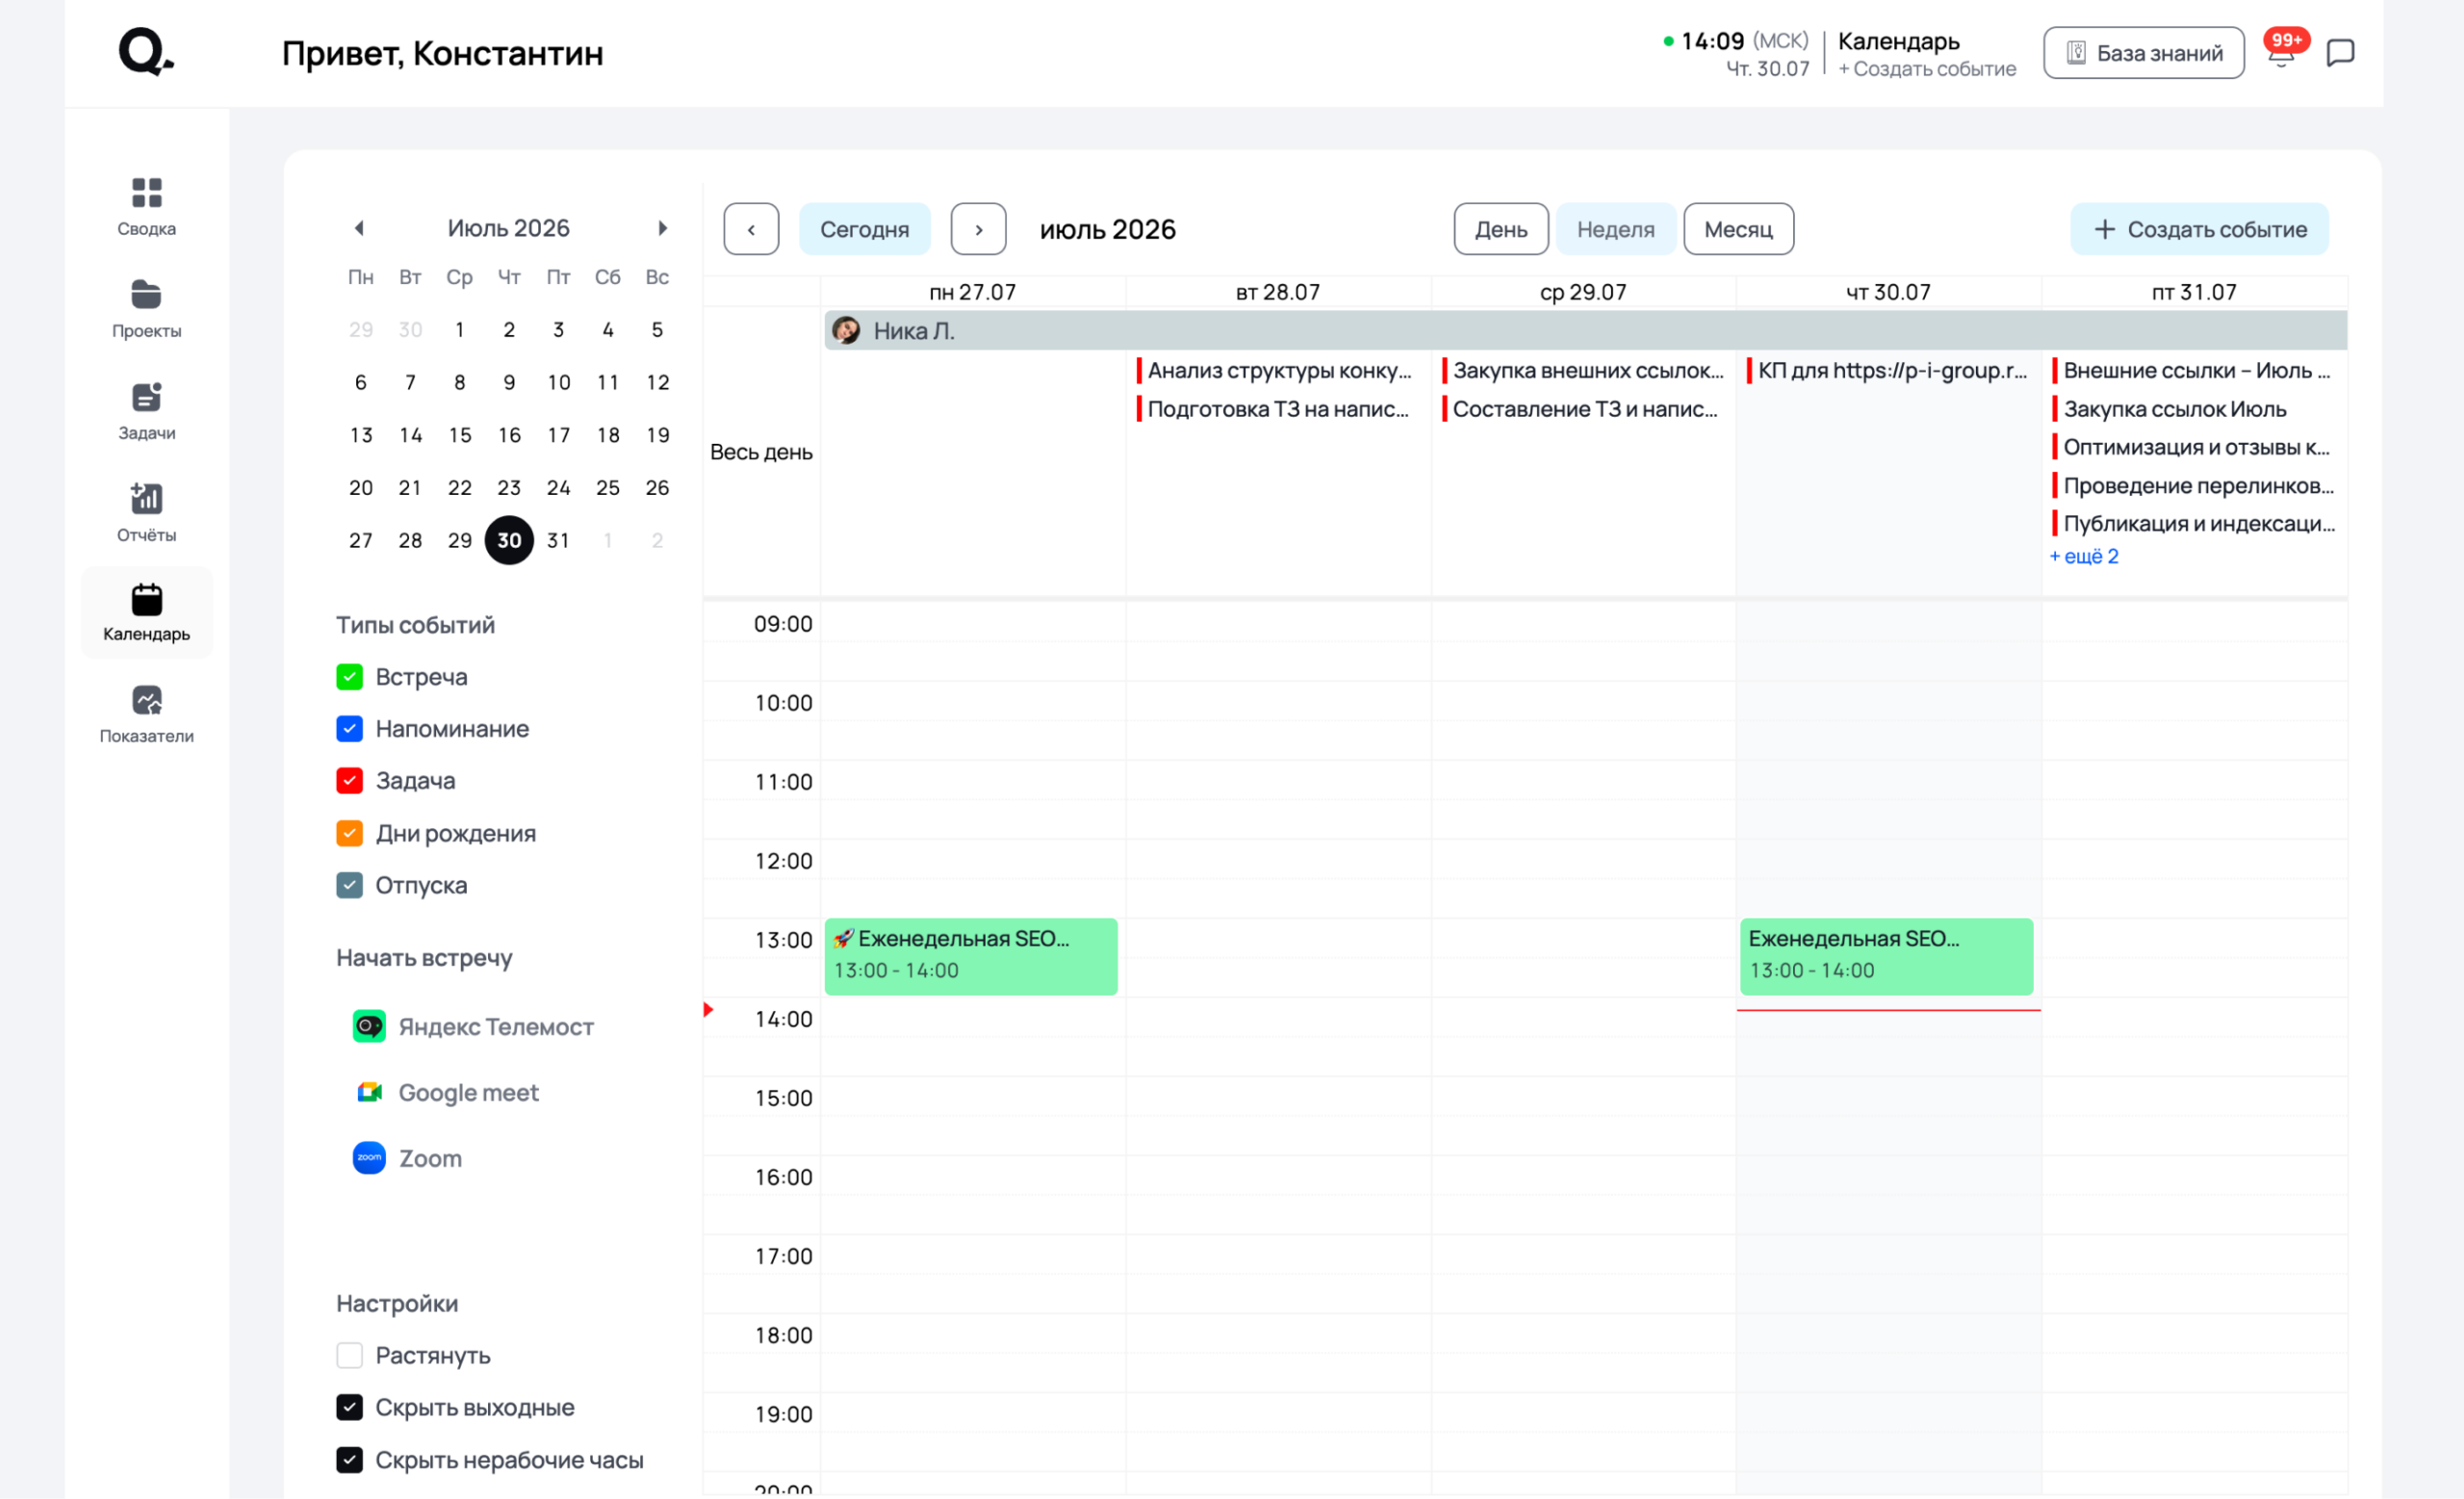Go to previous month in mini calendar
Viewport: 2464px width, 1499px height.
359,228
